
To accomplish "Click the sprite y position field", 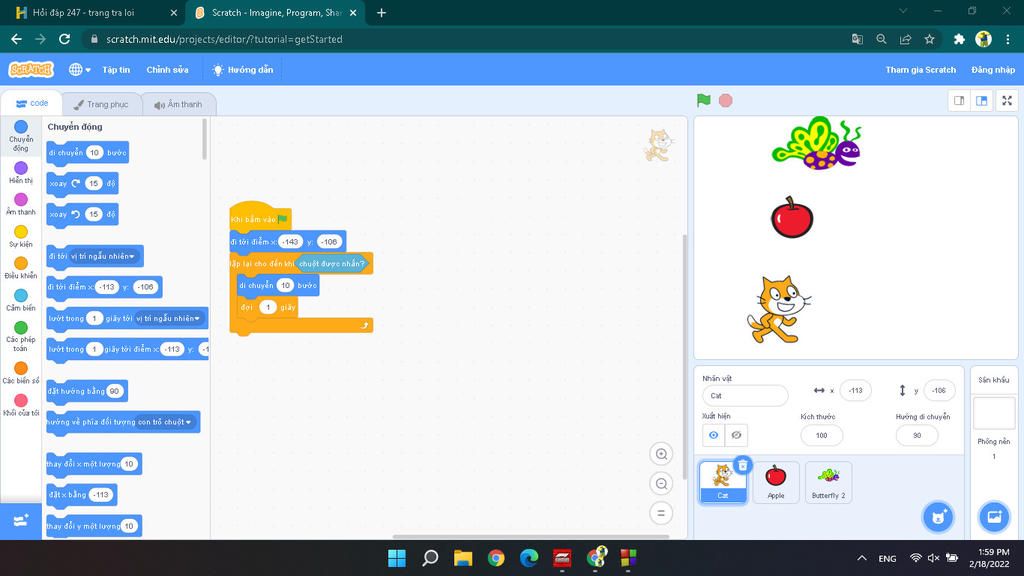I will tap(939, 391).
